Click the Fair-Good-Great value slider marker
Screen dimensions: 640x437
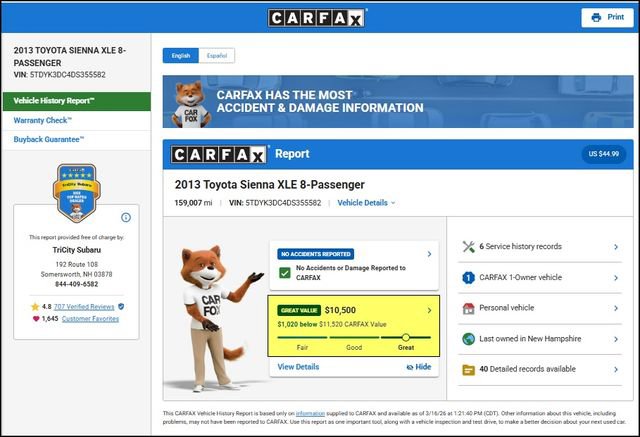tap(405, 338)
